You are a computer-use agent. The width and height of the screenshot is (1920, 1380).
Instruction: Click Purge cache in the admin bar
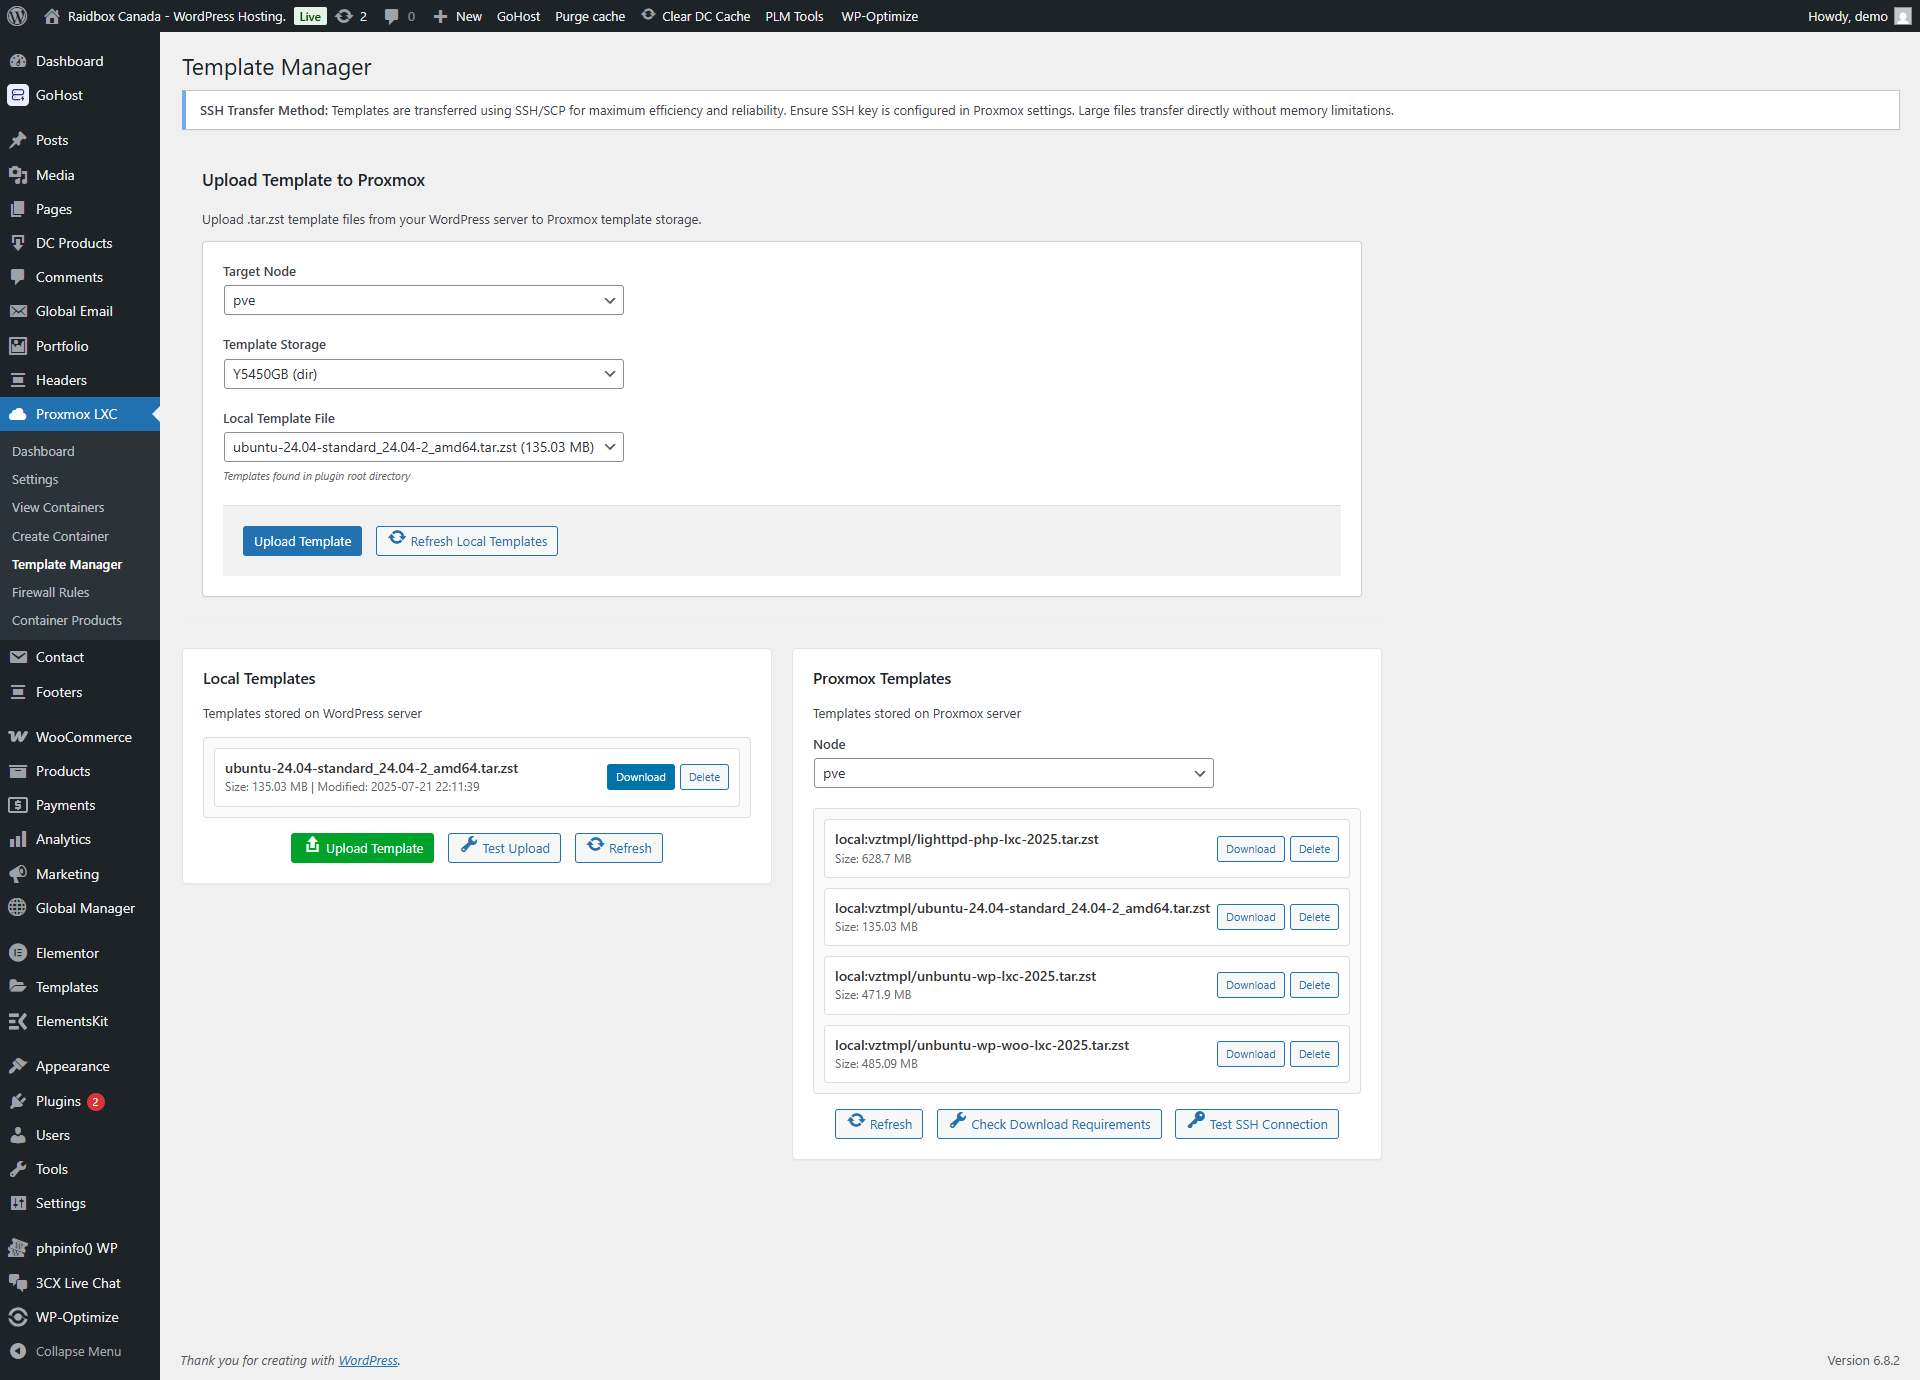pyautogui.click(x=589, y=16)
